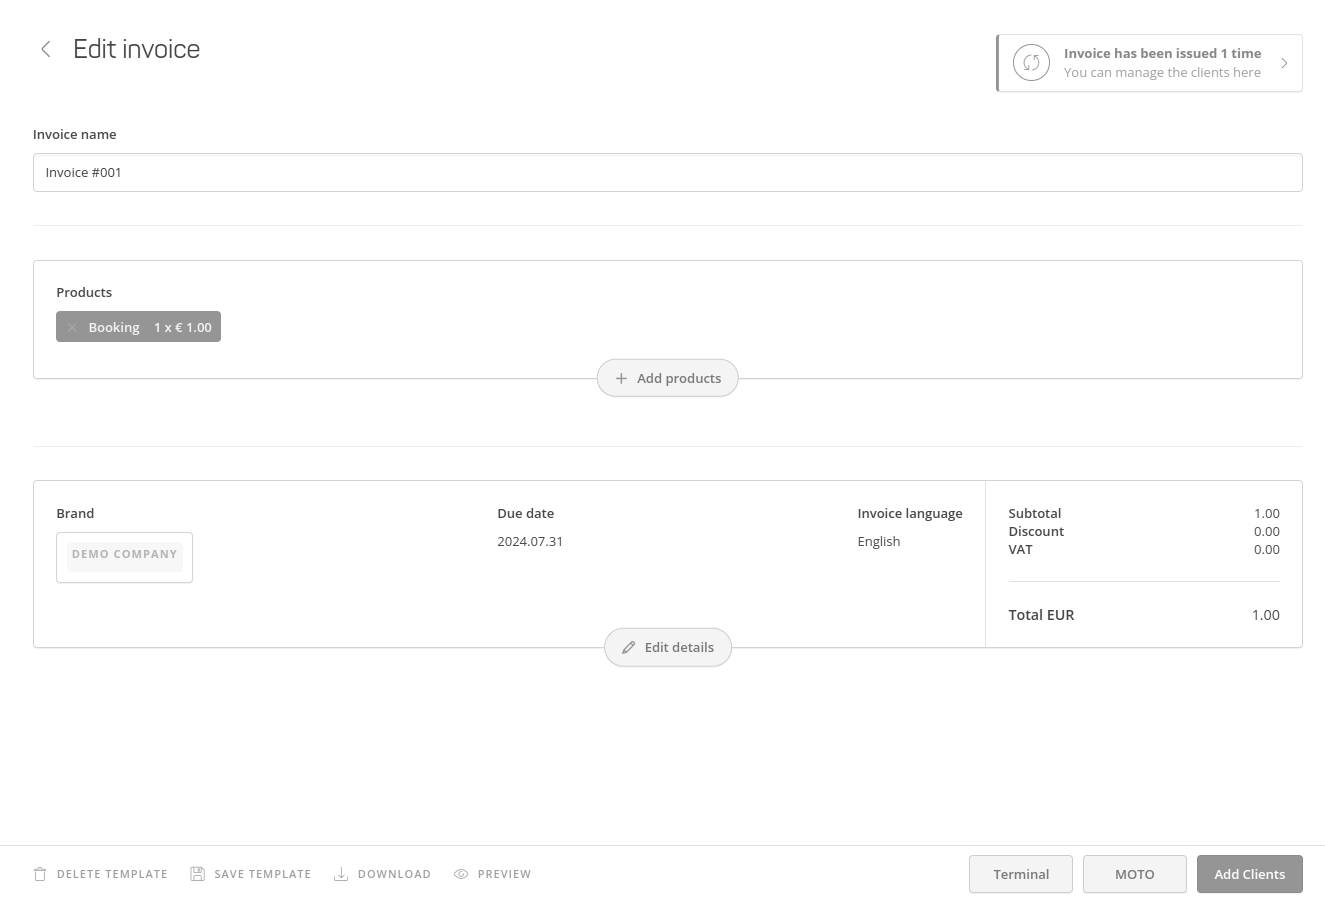The image size is (1325, 899).
Task: Expand the issued invoice management panel chevron
Action: [1285, 62]
